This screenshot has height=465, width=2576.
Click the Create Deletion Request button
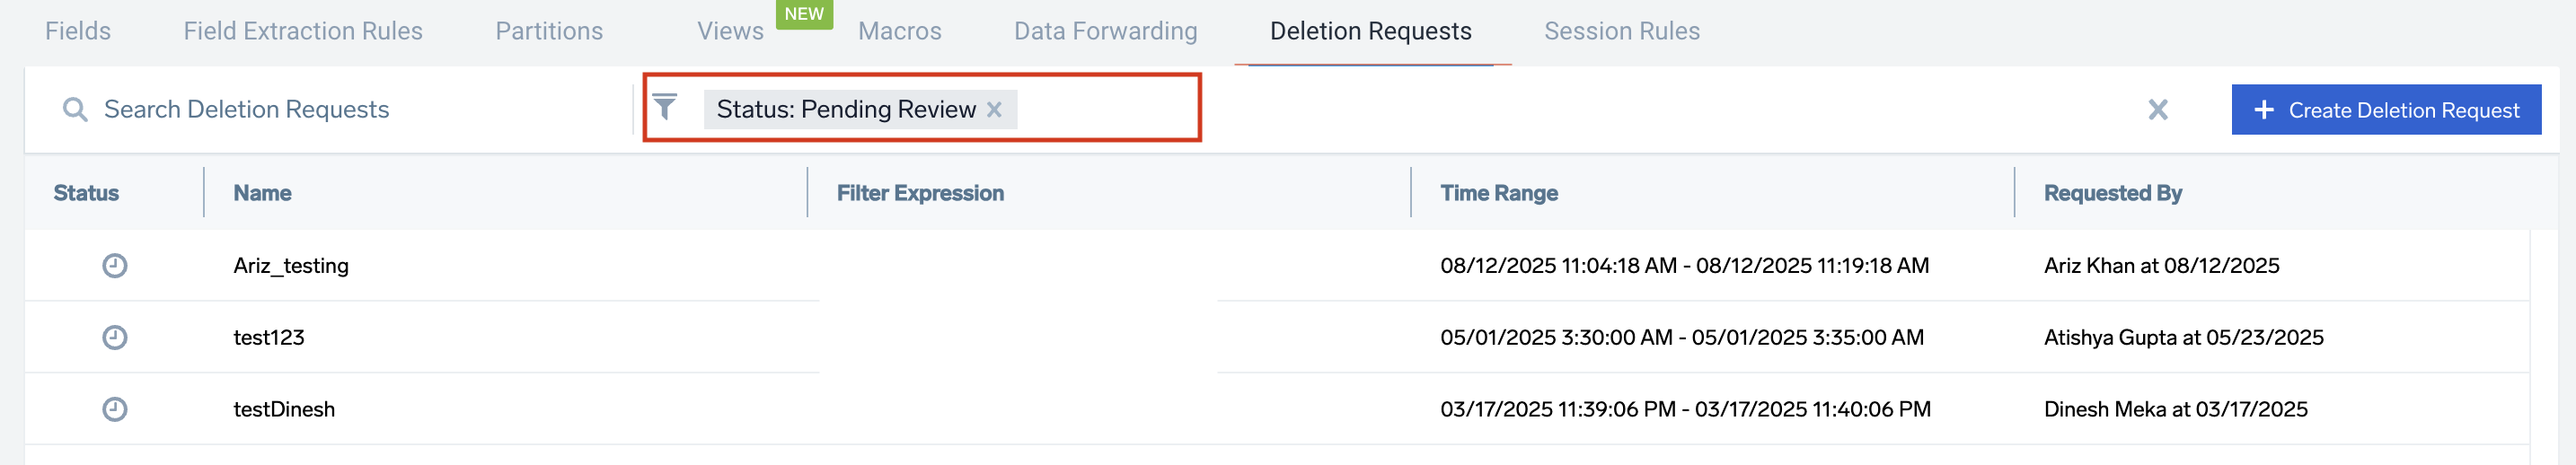tap(2385, 109)
